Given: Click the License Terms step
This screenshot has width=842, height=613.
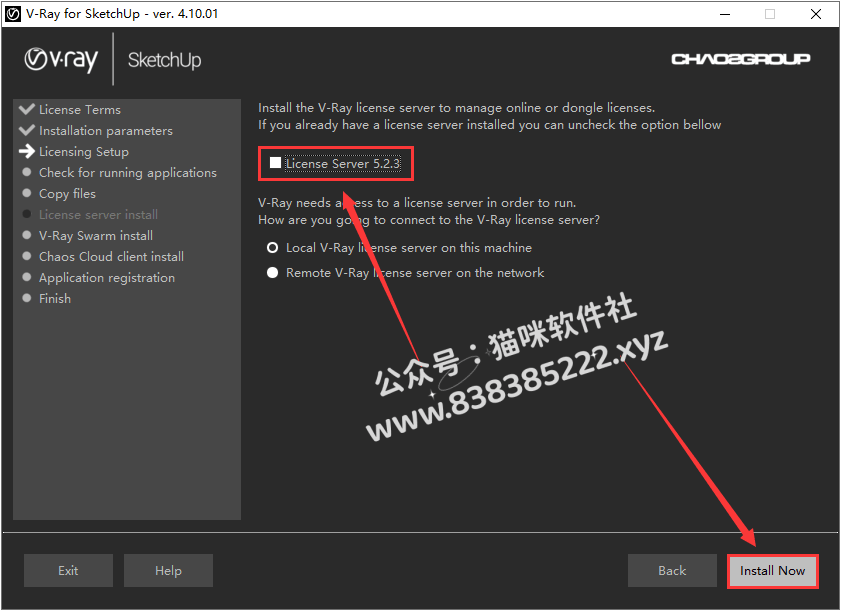Looking at the screenshot, I should coord(80,110).
